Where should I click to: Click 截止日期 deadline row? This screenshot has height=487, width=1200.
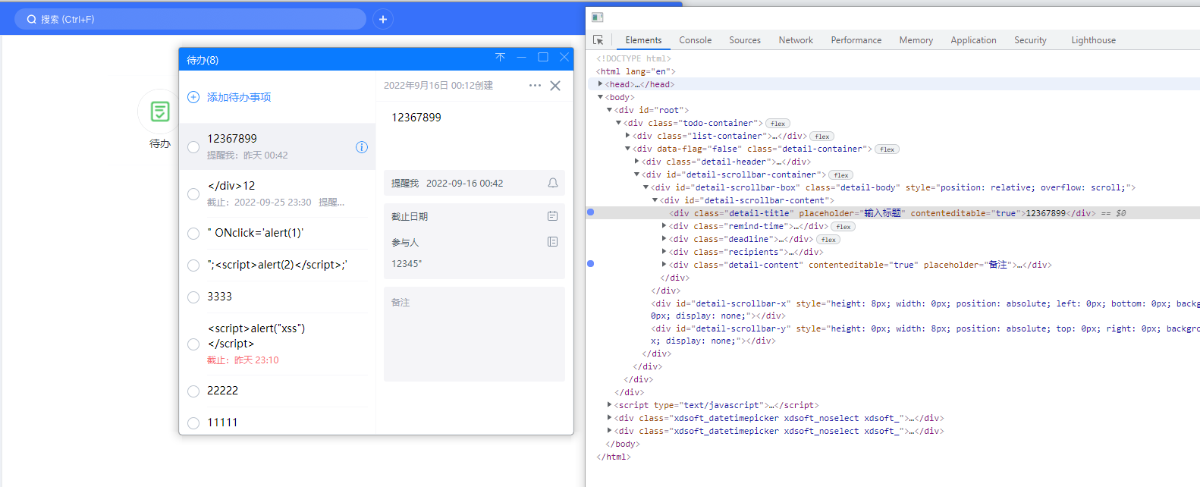(474, 216)
